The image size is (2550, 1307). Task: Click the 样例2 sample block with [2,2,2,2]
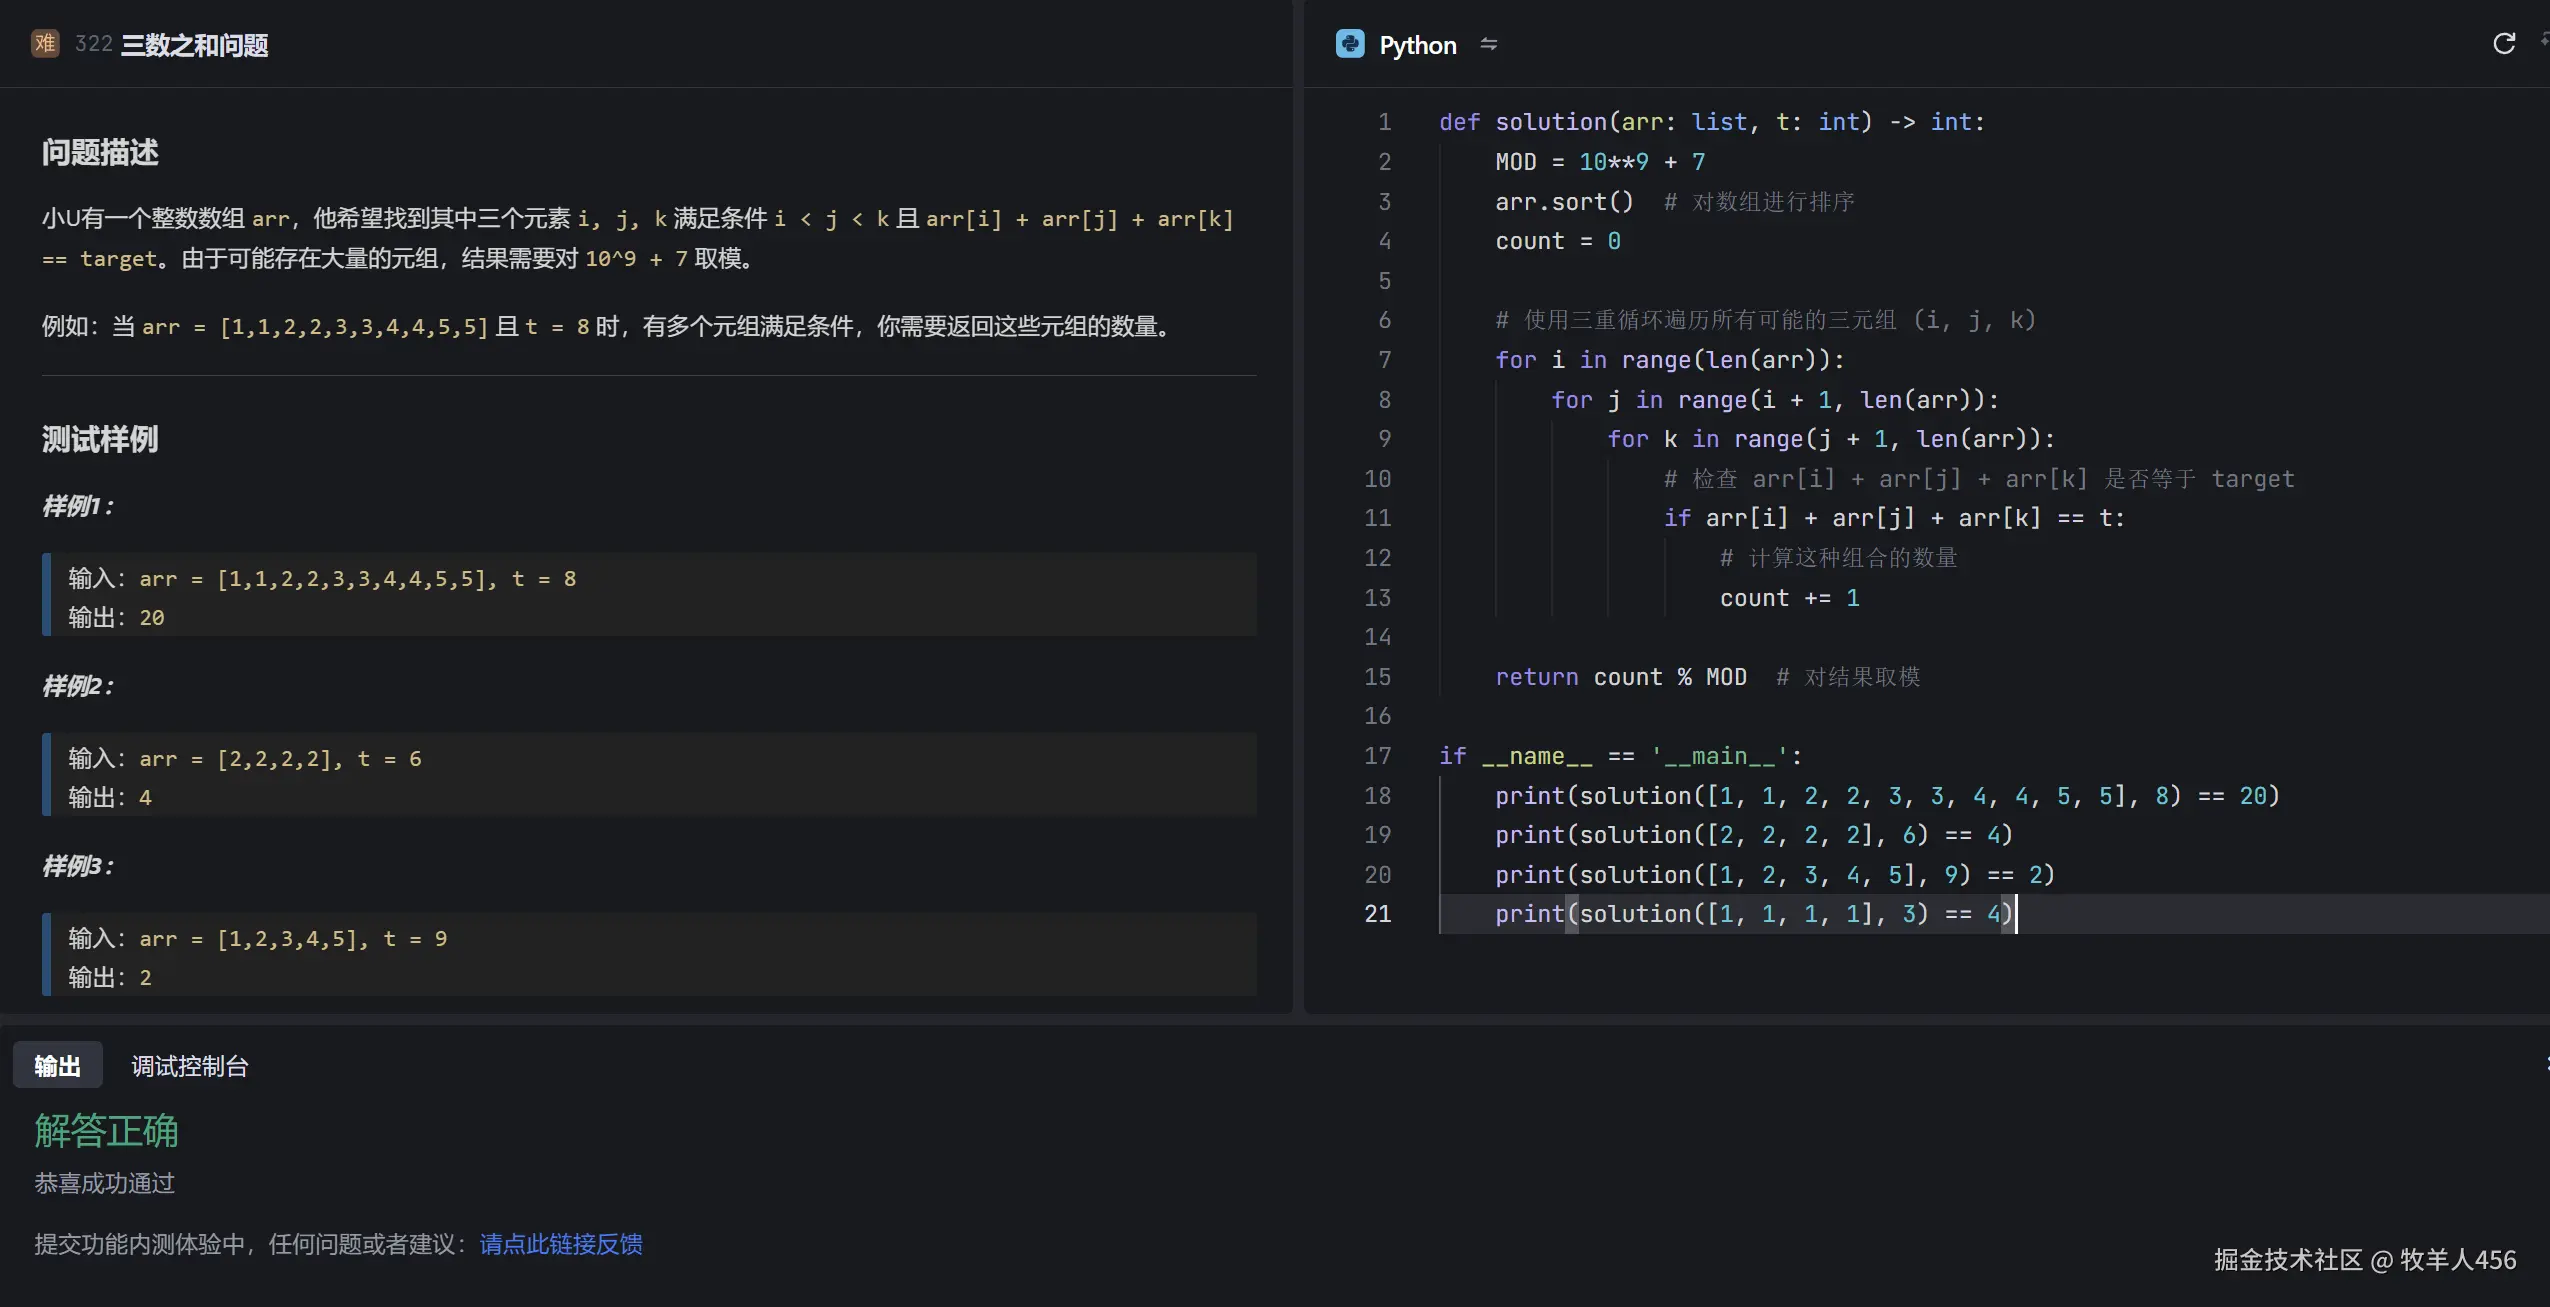coord(650,775)
